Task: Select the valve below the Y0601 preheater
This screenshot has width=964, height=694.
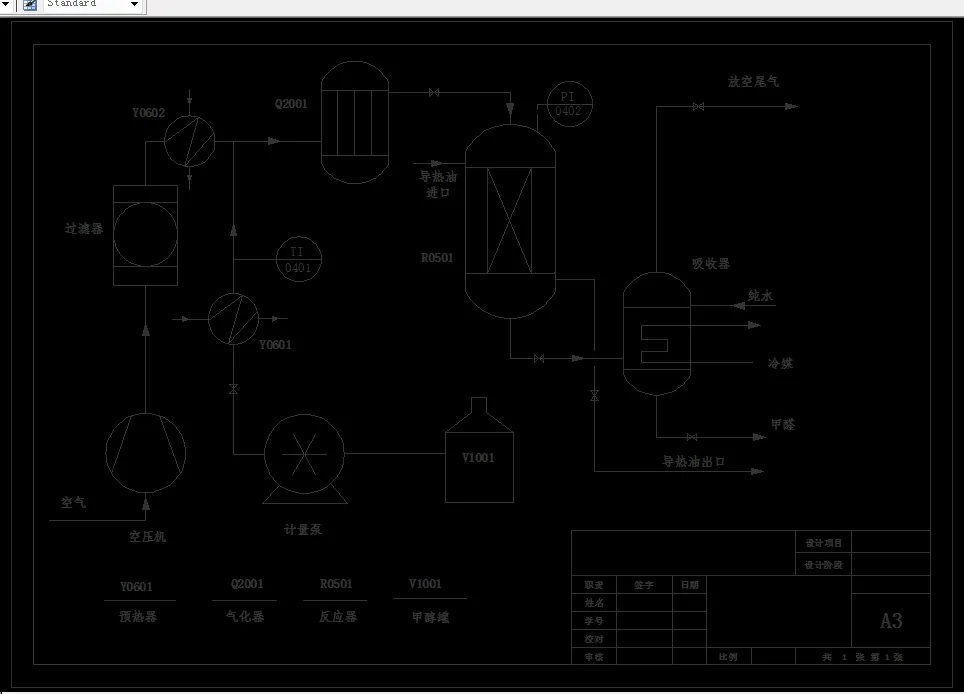Action: (x=233, y=388)
